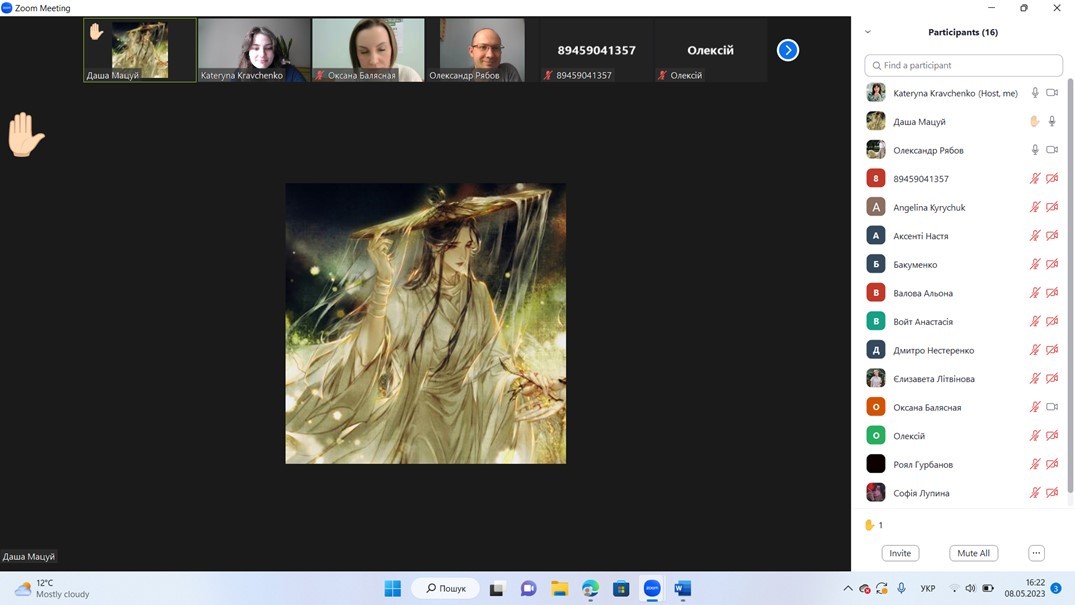Select the 89459041357 video tile
The width and height of the screenshot is (1075, 605).
click(x=596, y=50)
